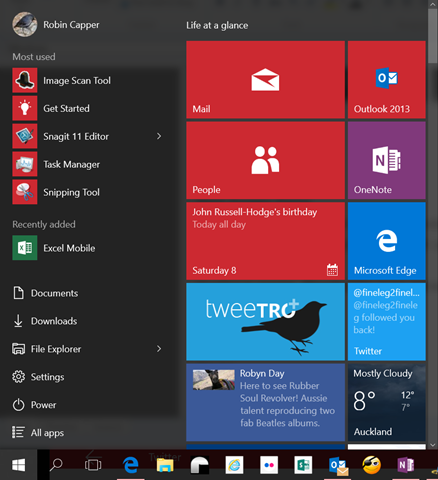Image resolution: width=438 pixels, height=480 pixels.
Task: Expand Snagit 11 Editor jump list arrow
Action: click(159, 136)
